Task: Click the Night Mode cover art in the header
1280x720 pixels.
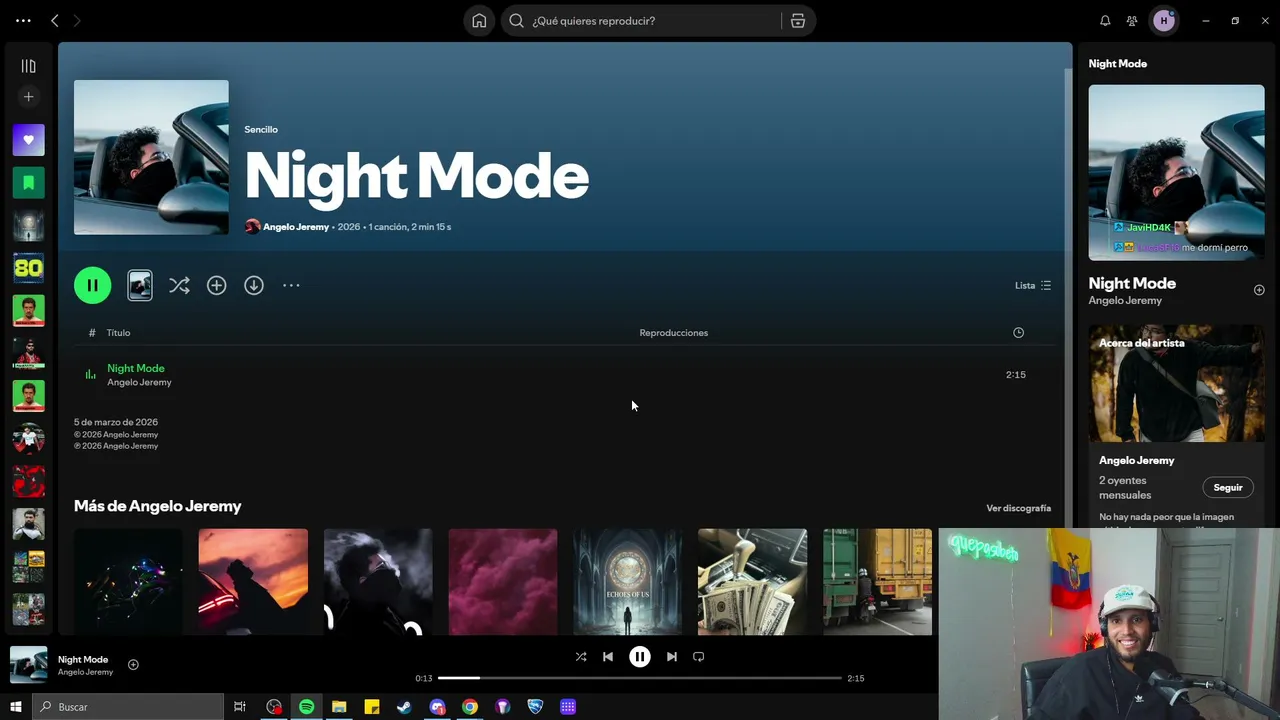Action: (151, 157)
